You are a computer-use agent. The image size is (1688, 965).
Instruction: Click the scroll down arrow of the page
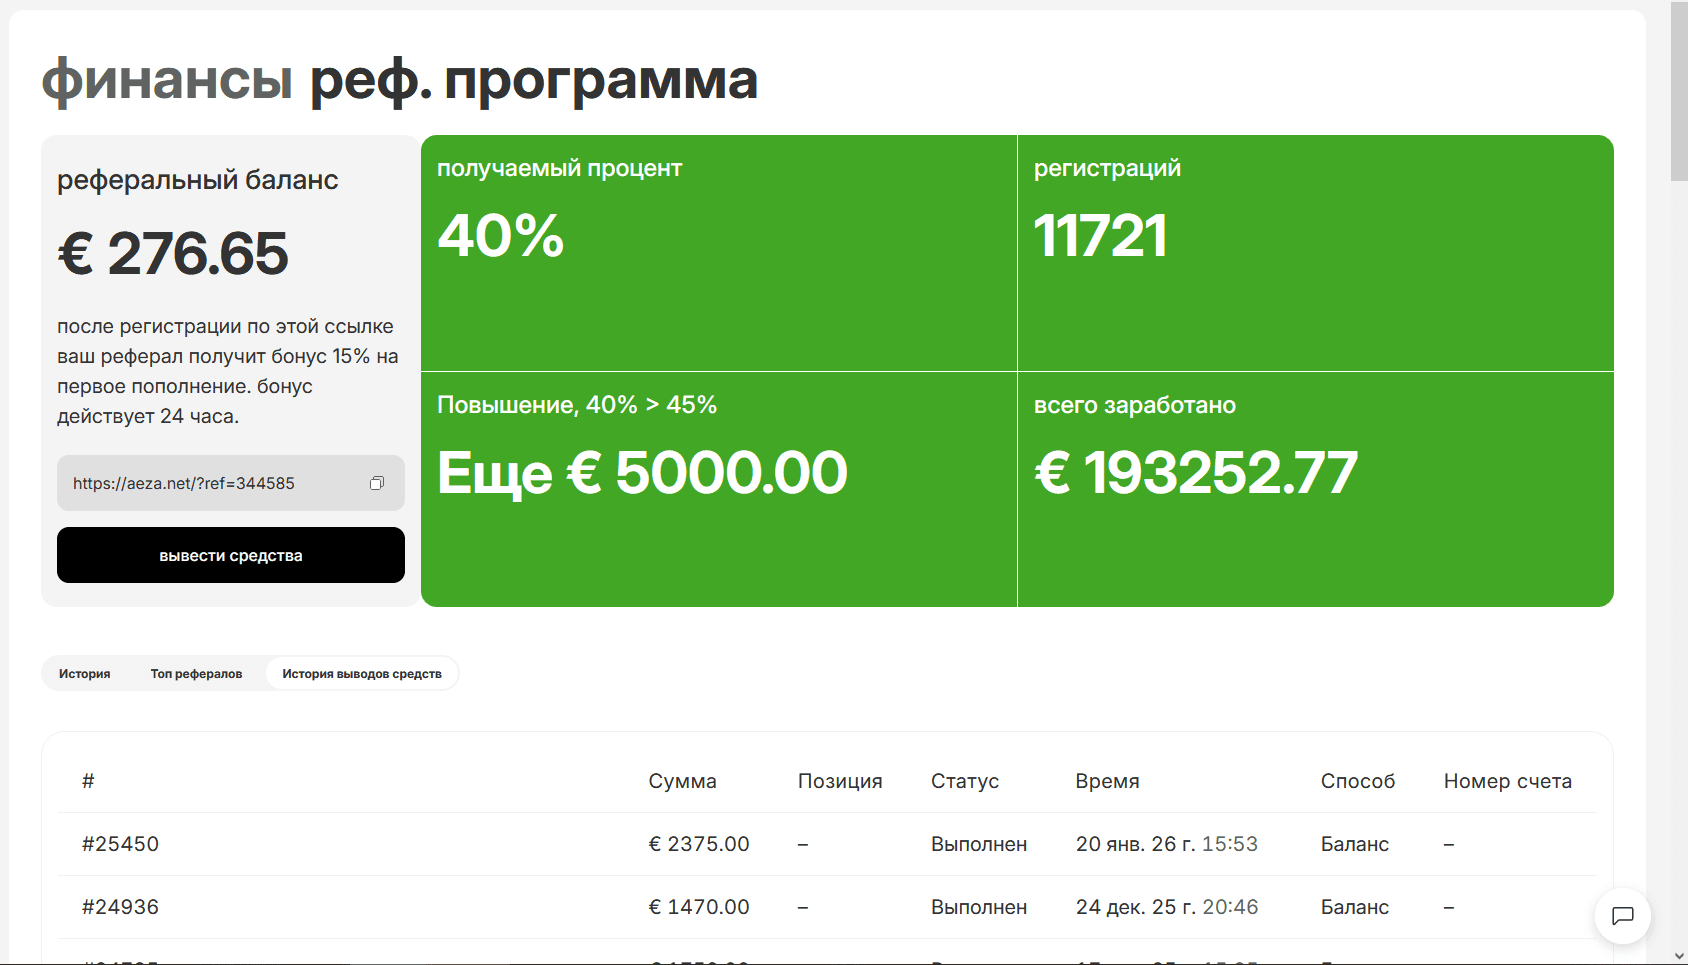coord(1678,956)
